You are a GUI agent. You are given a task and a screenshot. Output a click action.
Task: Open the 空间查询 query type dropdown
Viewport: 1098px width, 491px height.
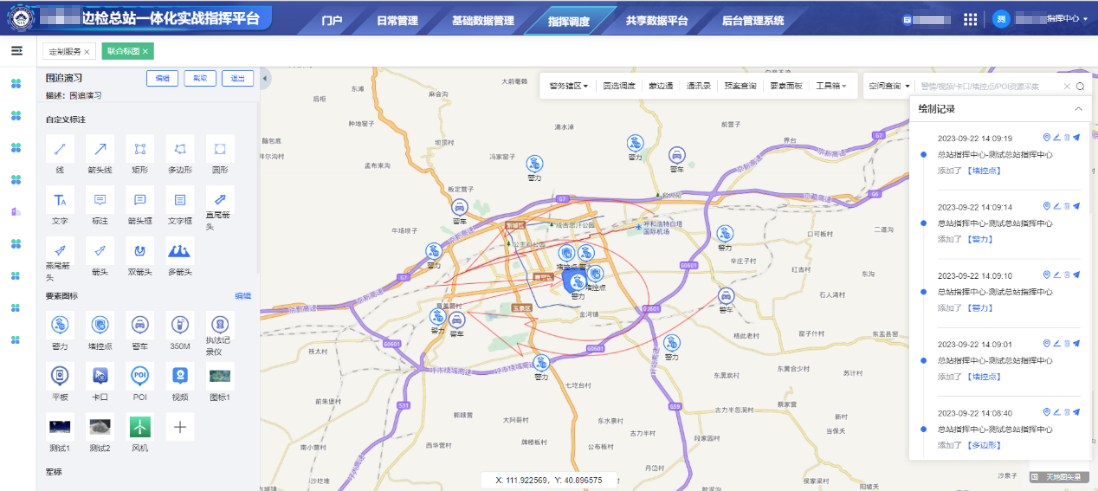(889, 86)
